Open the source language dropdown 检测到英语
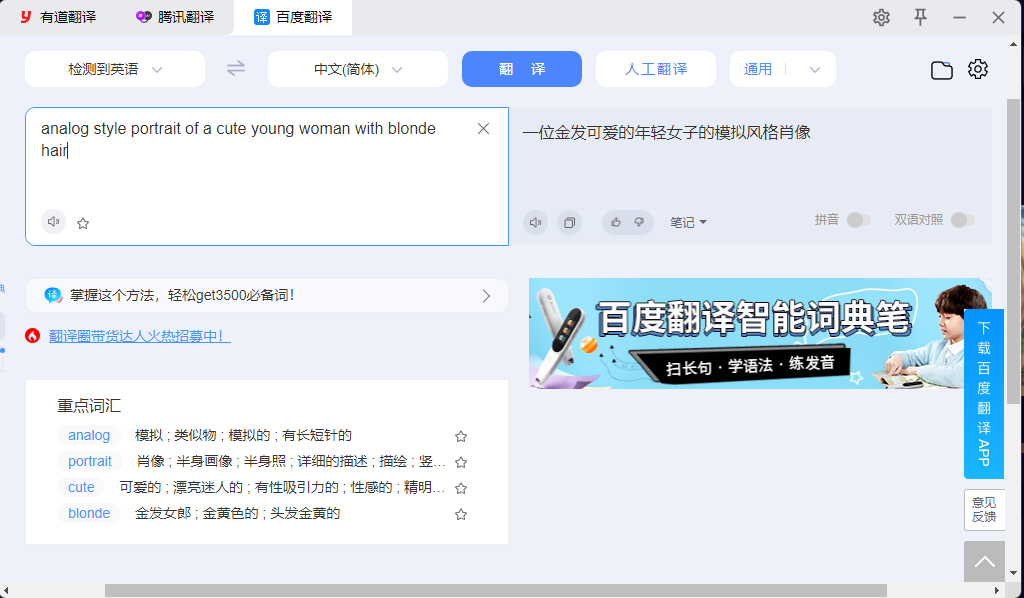1024x598 pixels. pos(115,69)
